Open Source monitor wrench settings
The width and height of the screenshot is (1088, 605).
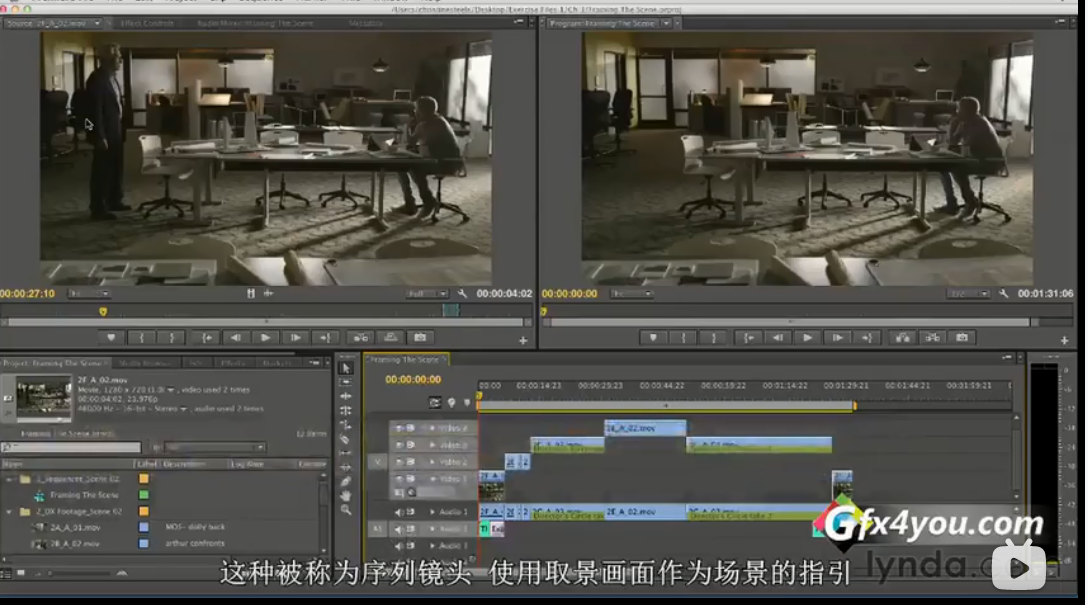[x=462, y=294]
